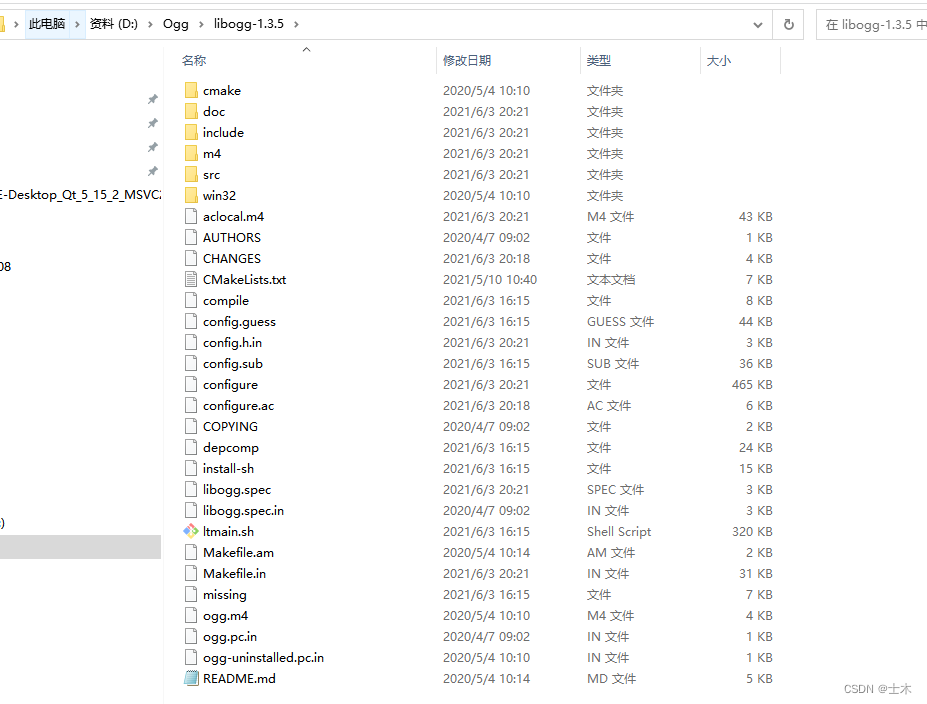Unpin the topmost pinned item in navigation pane
The height and width of the screenshot is (704, 927).
[x=152, y=99]
